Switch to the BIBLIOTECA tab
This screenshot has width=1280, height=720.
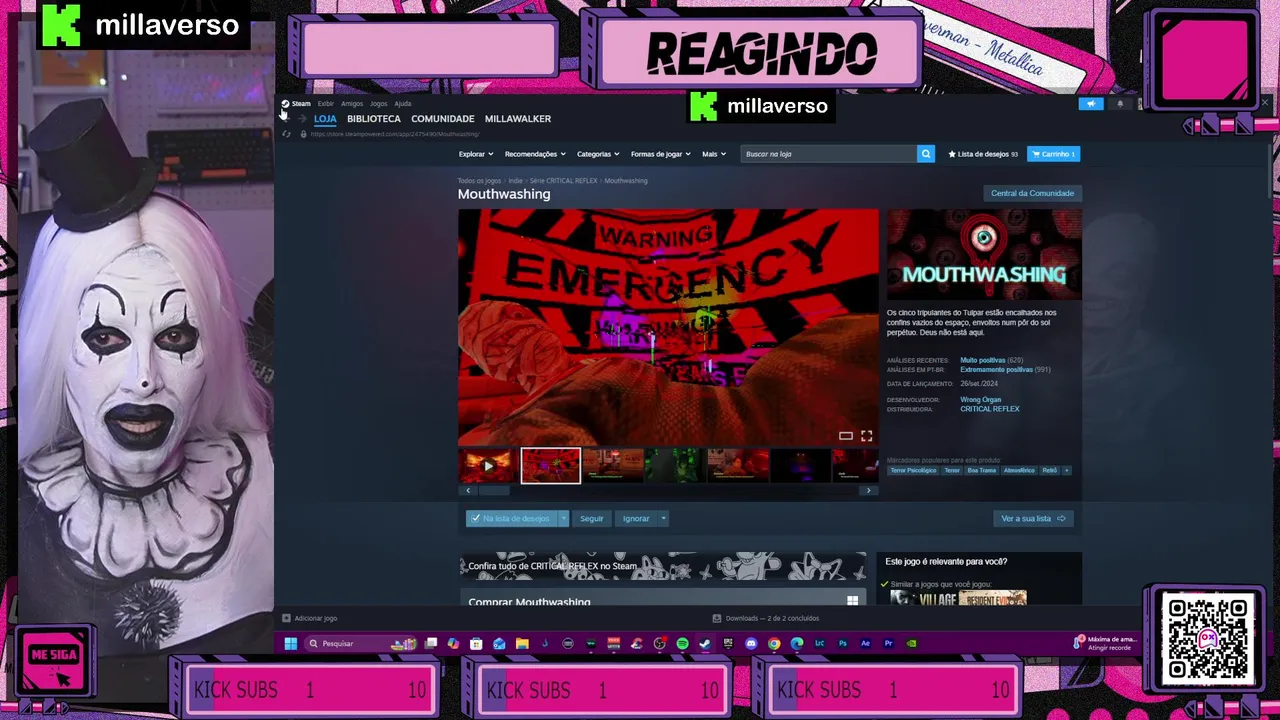pos(374,118)
